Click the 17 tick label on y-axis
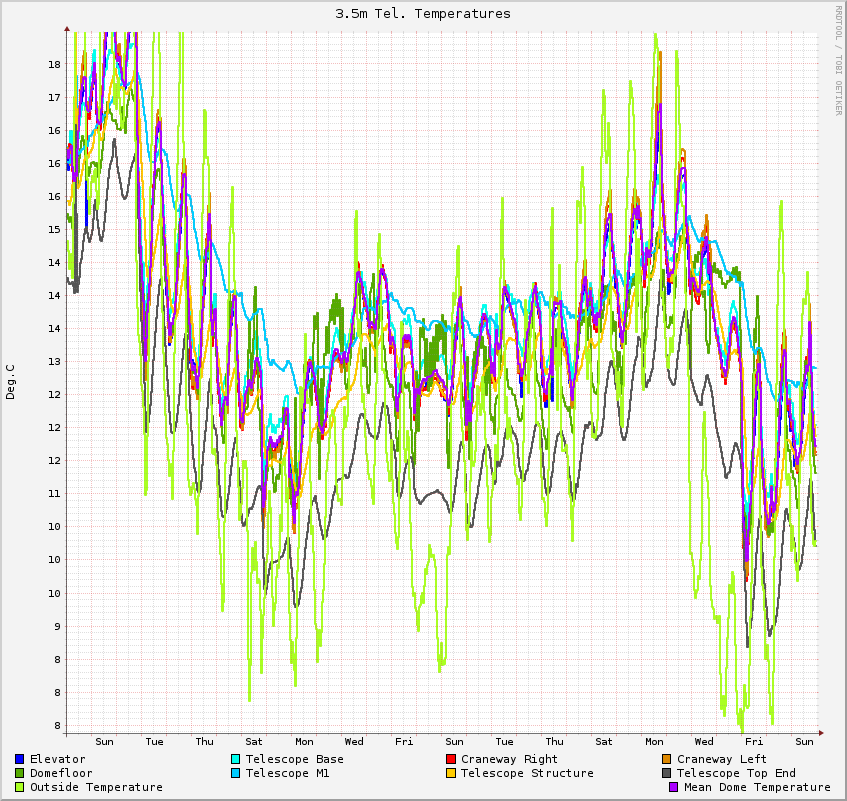Screen dimensions: 847x801 tap(54, 97)
